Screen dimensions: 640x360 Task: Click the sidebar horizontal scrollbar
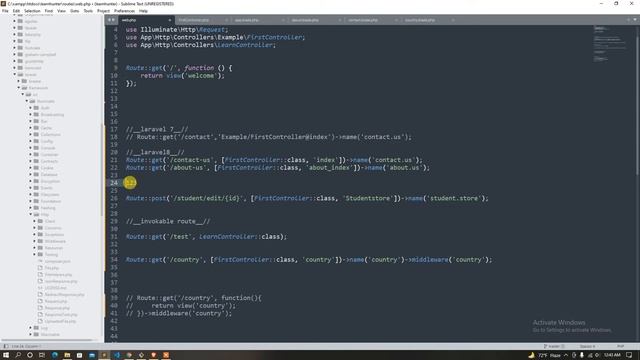point(47,340)
